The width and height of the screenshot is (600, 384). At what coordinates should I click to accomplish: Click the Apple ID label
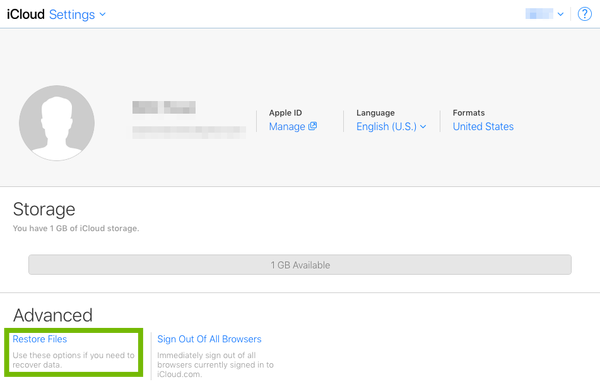[x=285, y=113]
